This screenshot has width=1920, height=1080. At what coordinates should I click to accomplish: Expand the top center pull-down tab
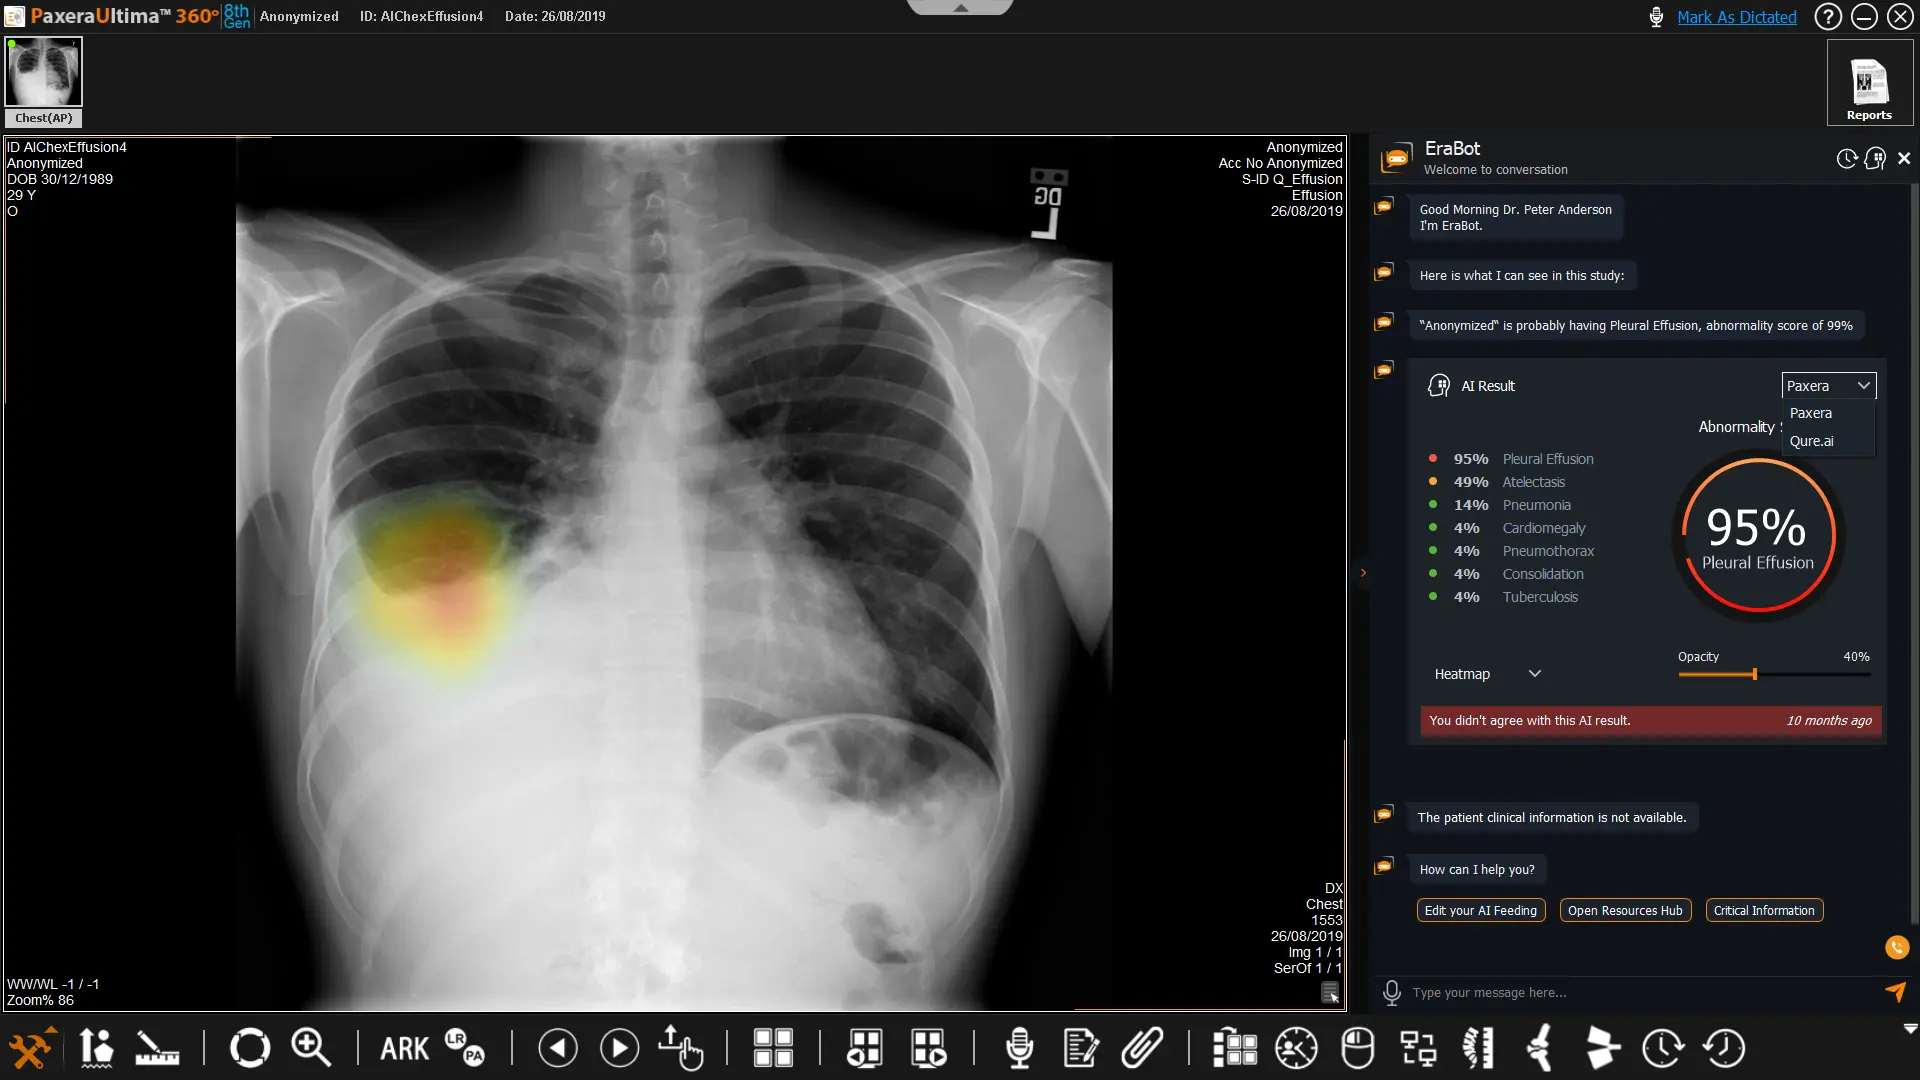(960, 7)
